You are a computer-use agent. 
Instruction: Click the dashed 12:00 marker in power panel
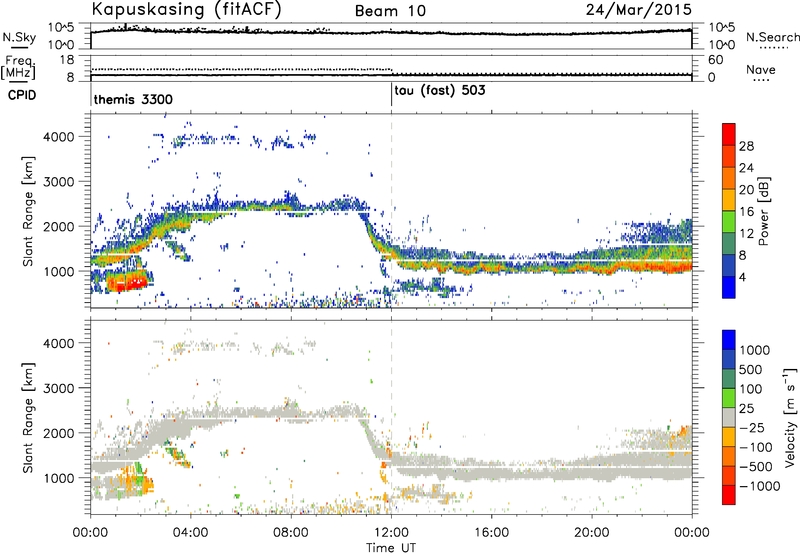(x=391, y=211)
